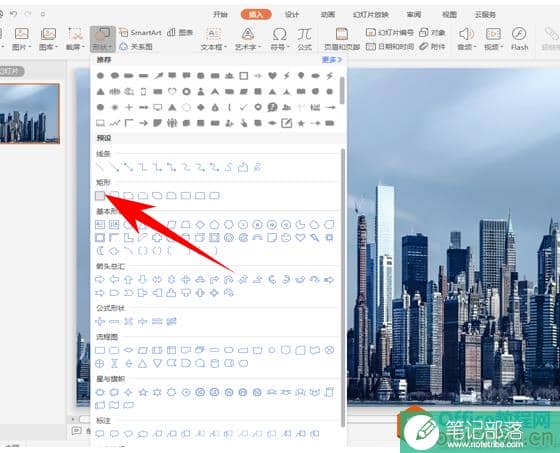The image size is (560, 453).
Task: Insert an 附件 attachment
Action: point(432,46)
